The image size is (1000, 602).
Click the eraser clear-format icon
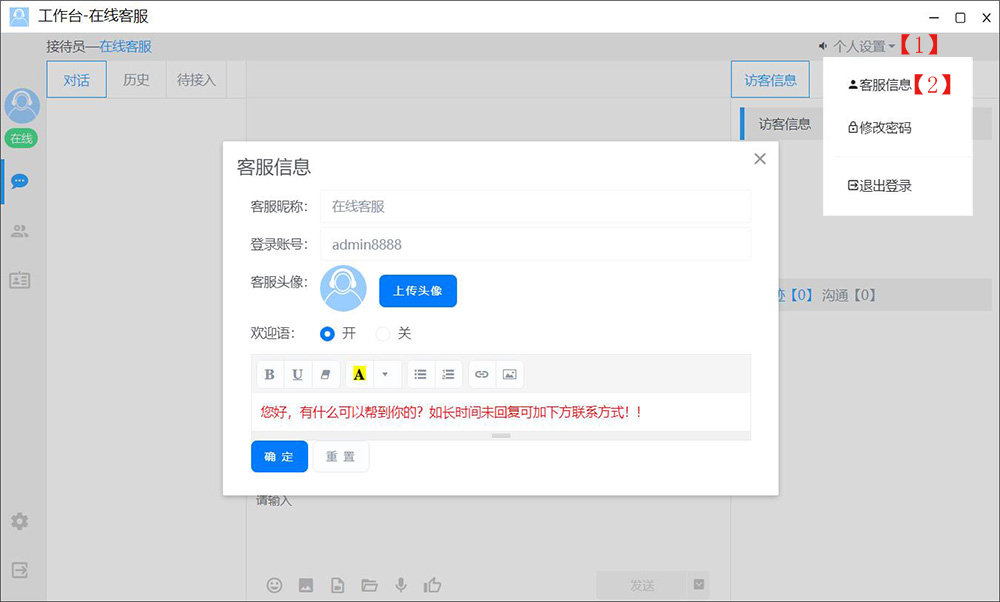[x=324, y=374]
